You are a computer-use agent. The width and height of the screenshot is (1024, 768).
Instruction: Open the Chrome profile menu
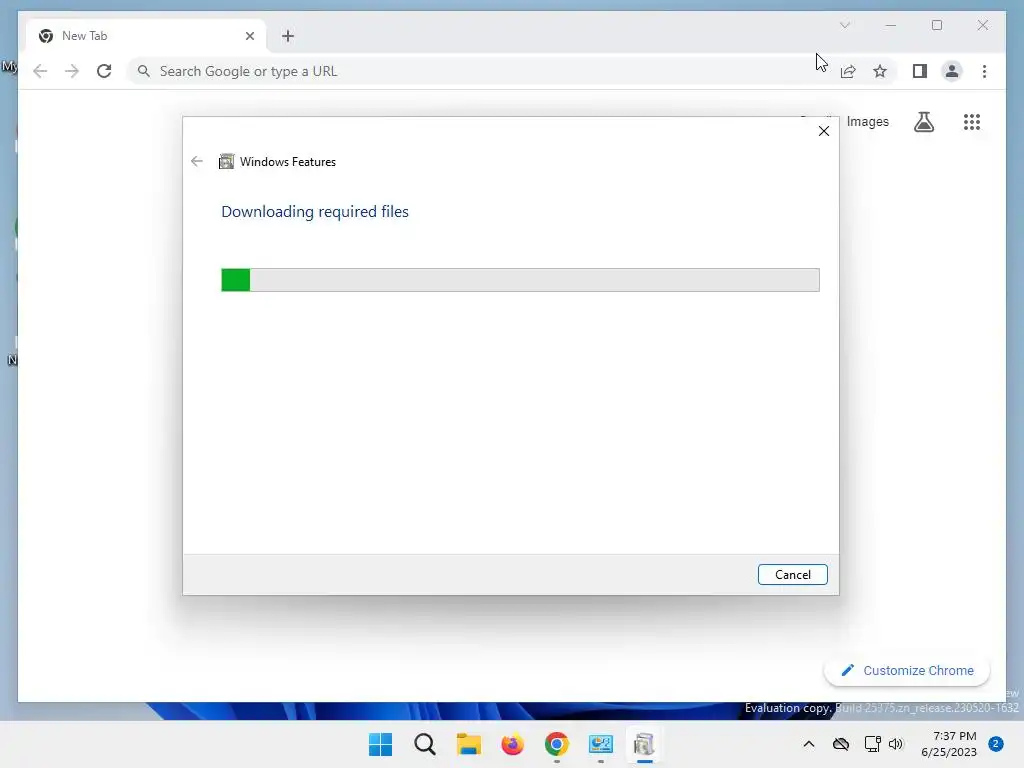(x=952, y=71)
